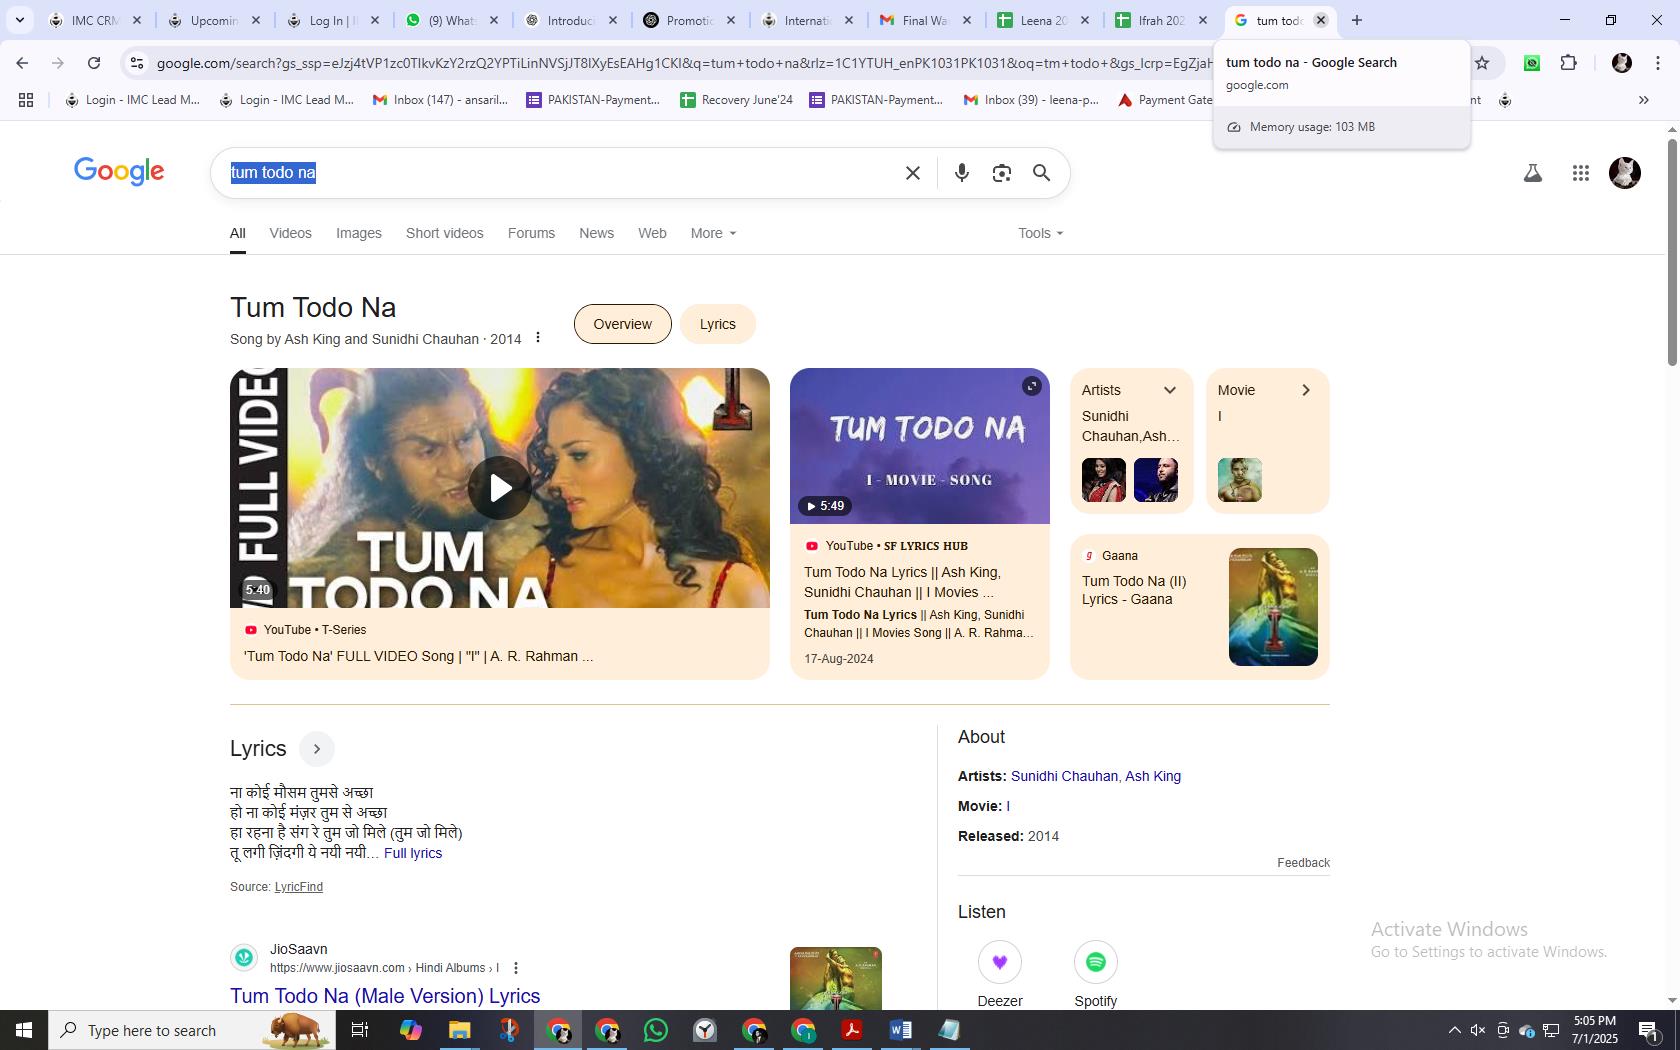Expand the SF Lyrics Hub video preview
This screenshot has height=1050, width=1680.
(1031, 386)
